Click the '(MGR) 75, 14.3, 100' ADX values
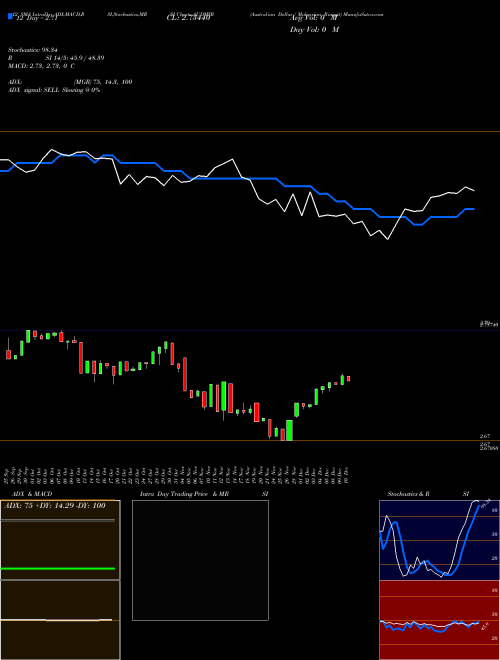 [103, 82]
